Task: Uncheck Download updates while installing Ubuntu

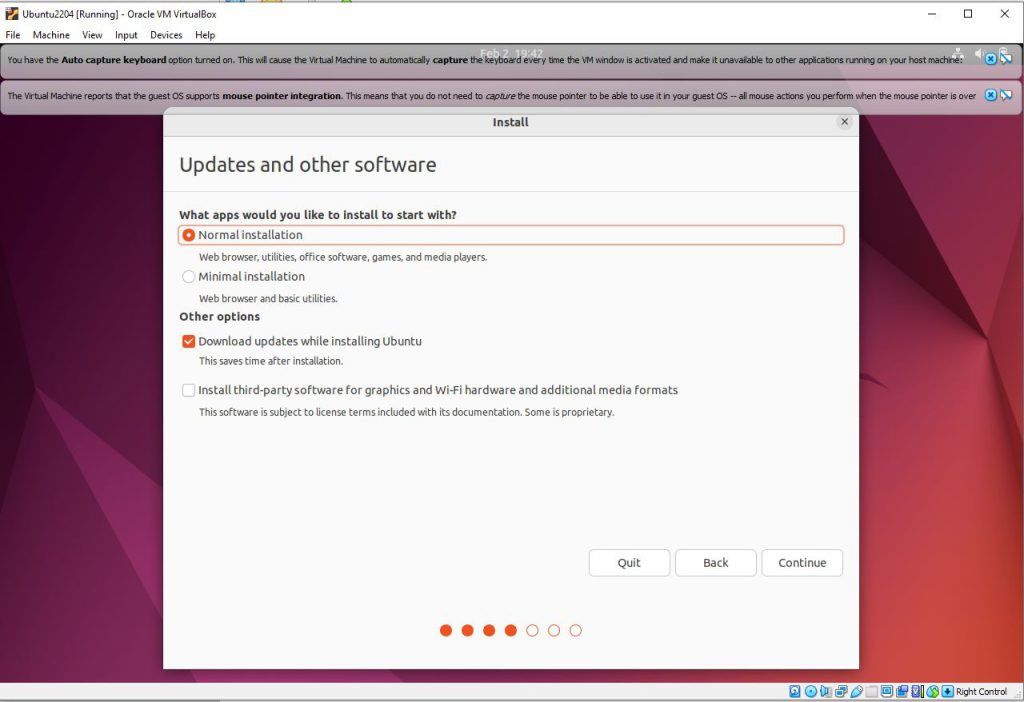Action: 189,342
